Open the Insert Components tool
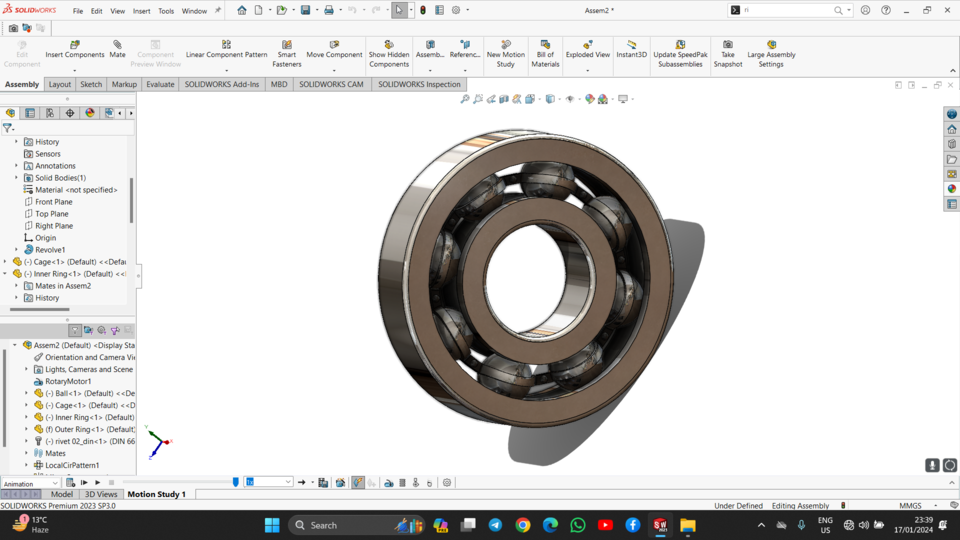The width and height of the screenshot is (960, 540). tap(75, 50)
